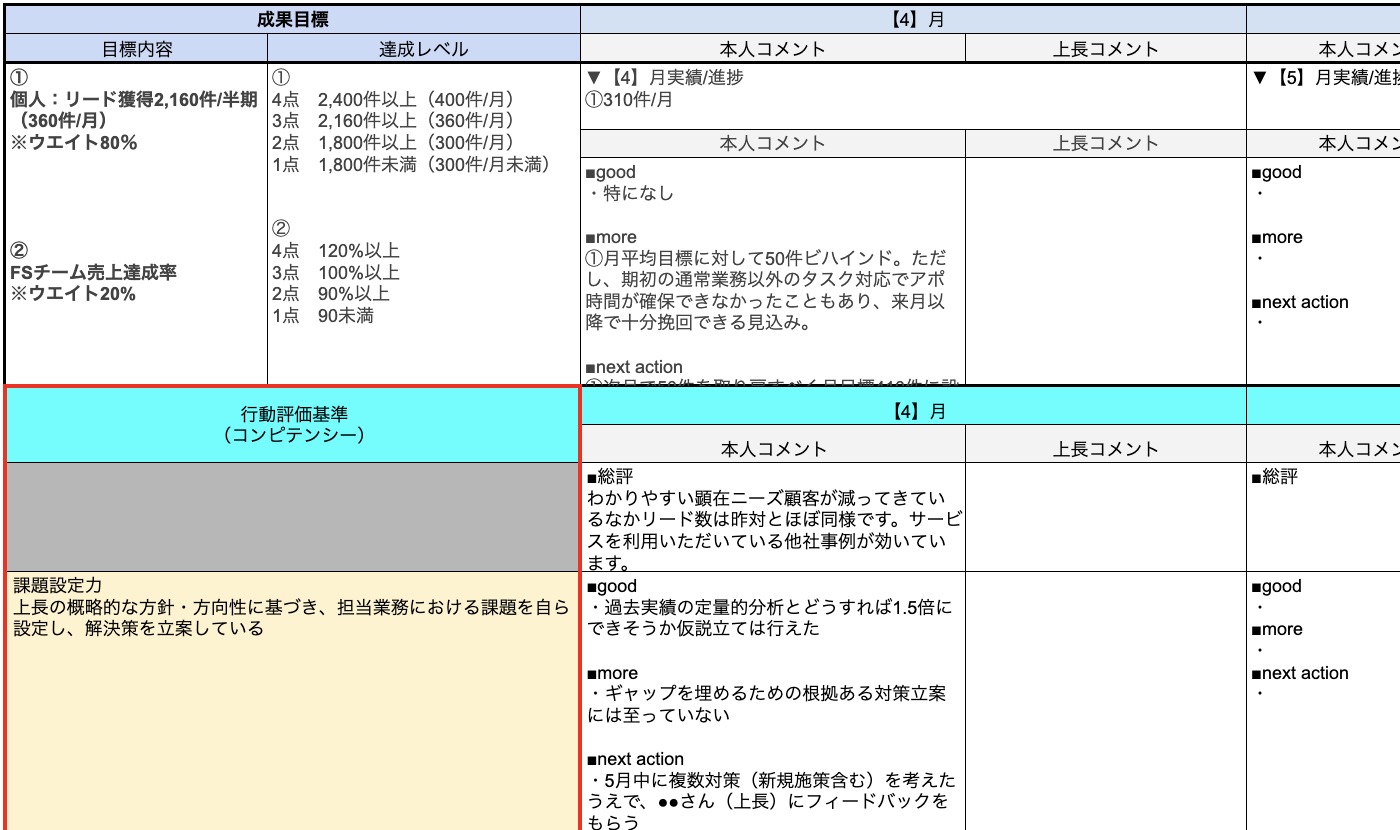The image size is (1400, 830).
Task: Click the 本人コメント header under 【4】月
Action: (770, 47)
